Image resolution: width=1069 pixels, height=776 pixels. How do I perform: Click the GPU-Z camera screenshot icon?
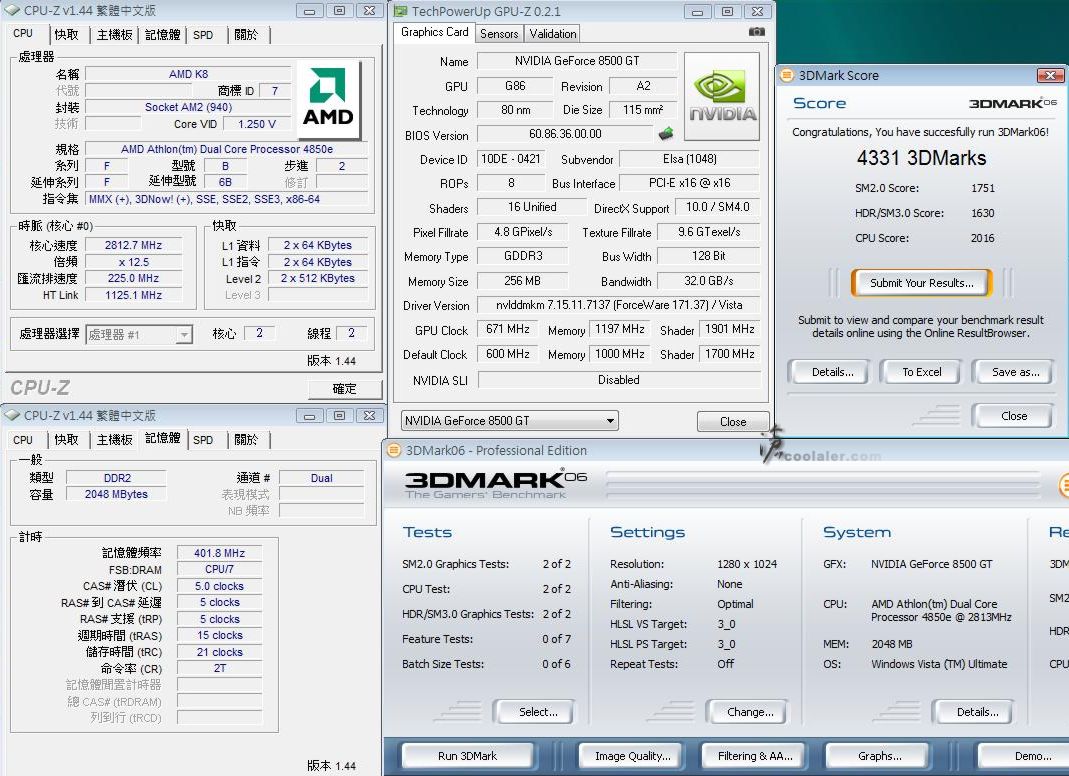coord(757,32)
